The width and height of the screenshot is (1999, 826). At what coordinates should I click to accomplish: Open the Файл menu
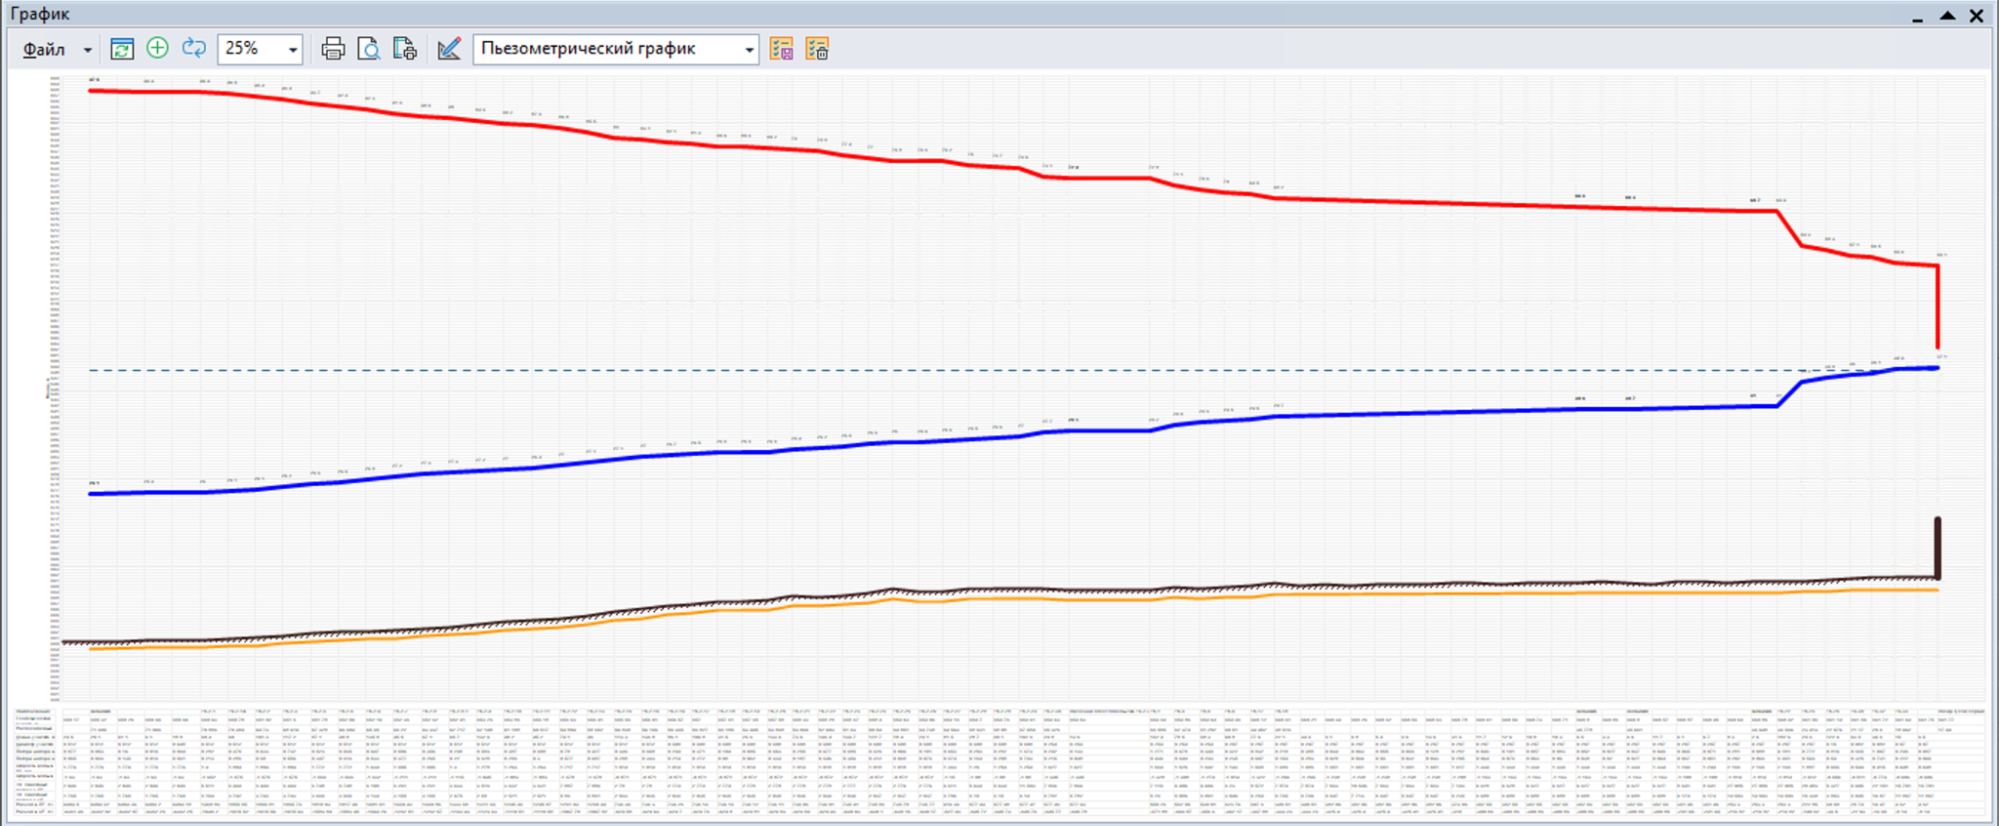point(44,49)
